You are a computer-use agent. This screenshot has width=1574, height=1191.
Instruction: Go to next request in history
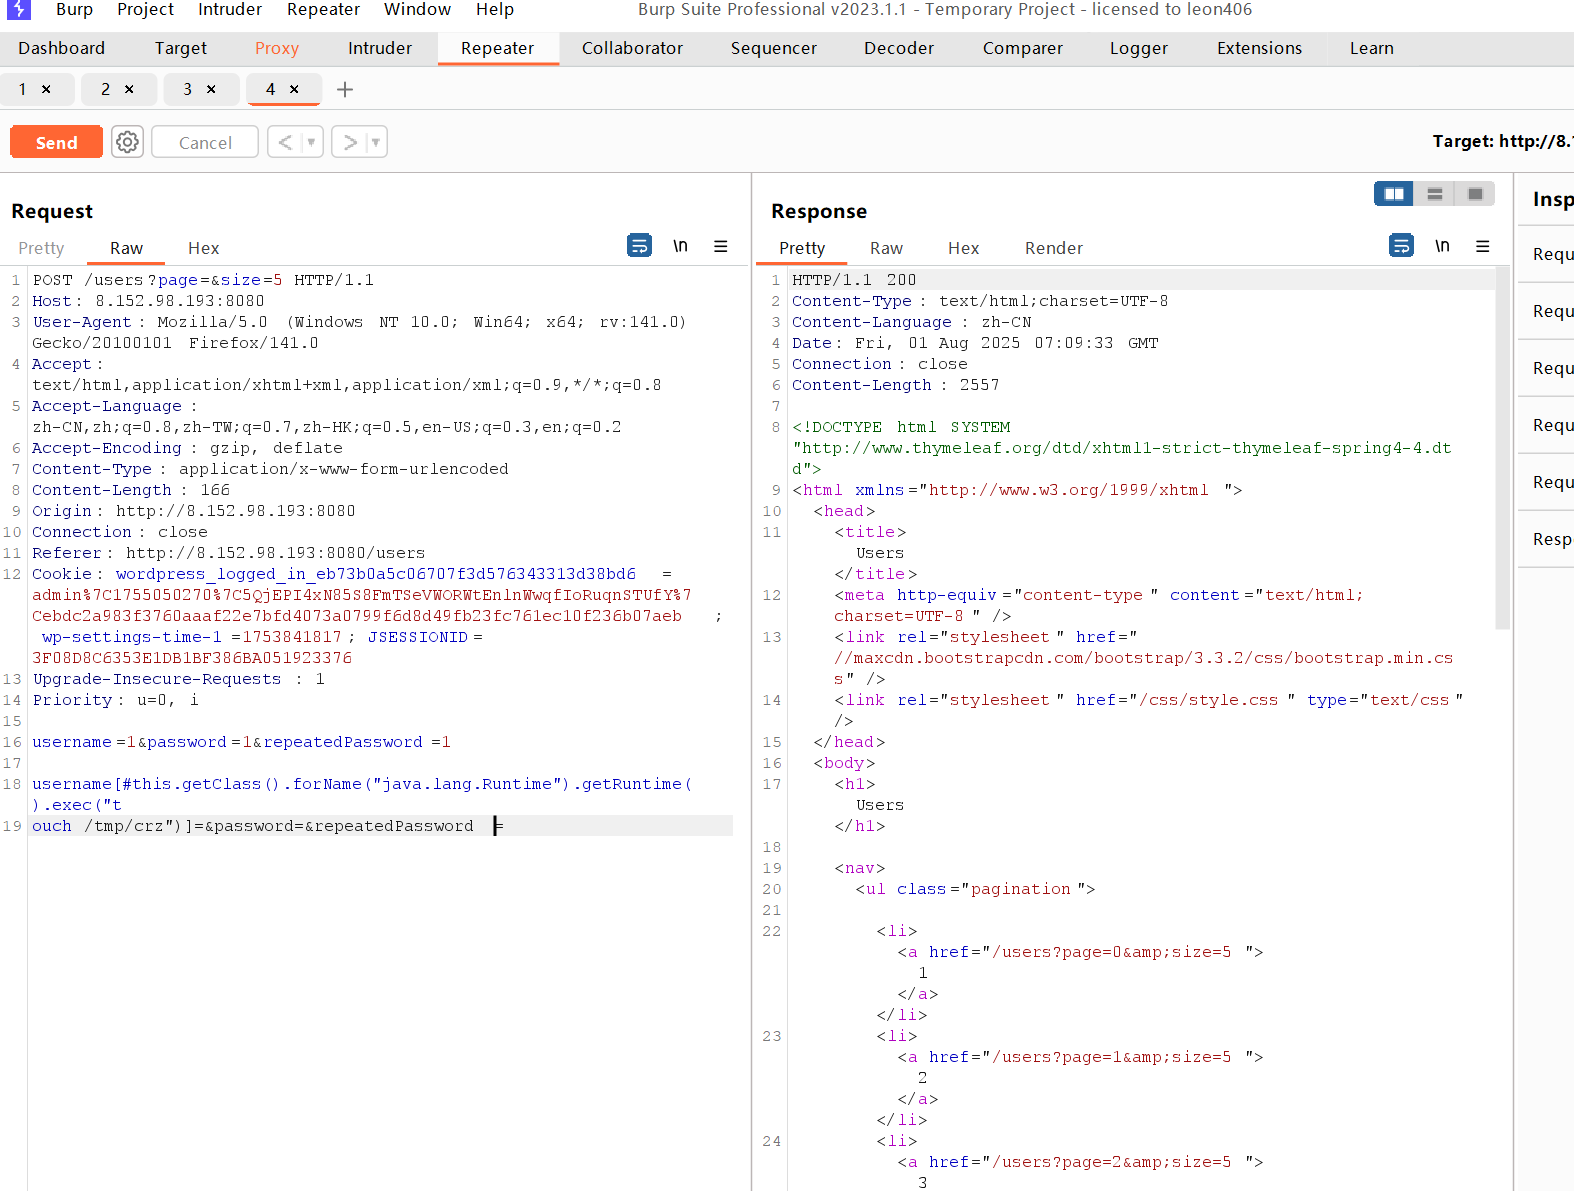[350, 142]
